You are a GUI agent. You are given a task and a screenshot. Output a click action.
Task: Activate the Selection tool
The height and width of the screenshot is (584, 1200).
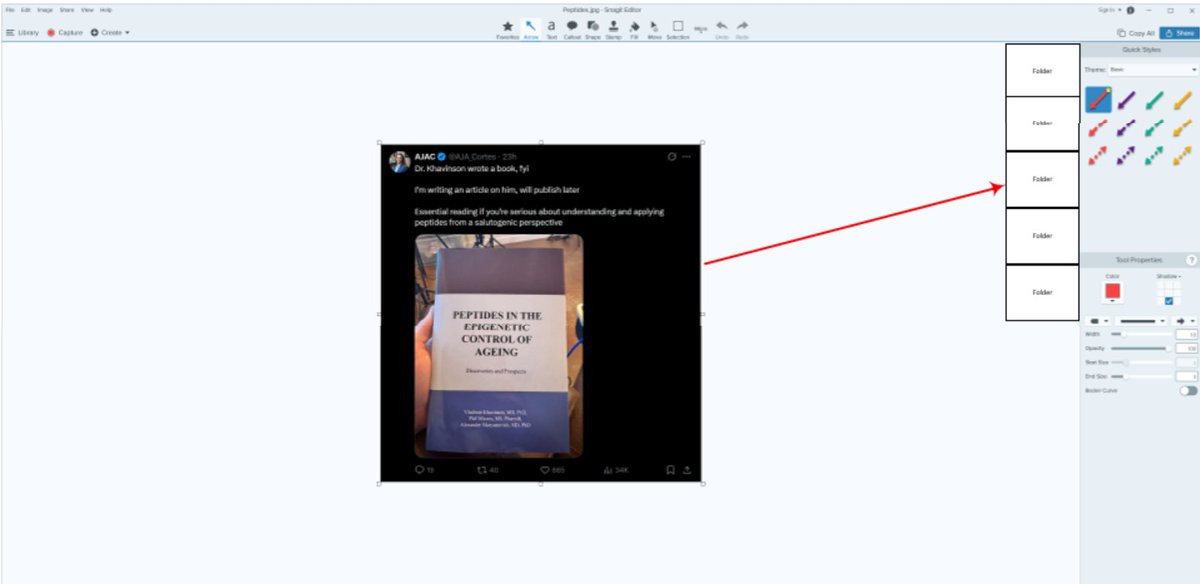click(x=678, y=27)
